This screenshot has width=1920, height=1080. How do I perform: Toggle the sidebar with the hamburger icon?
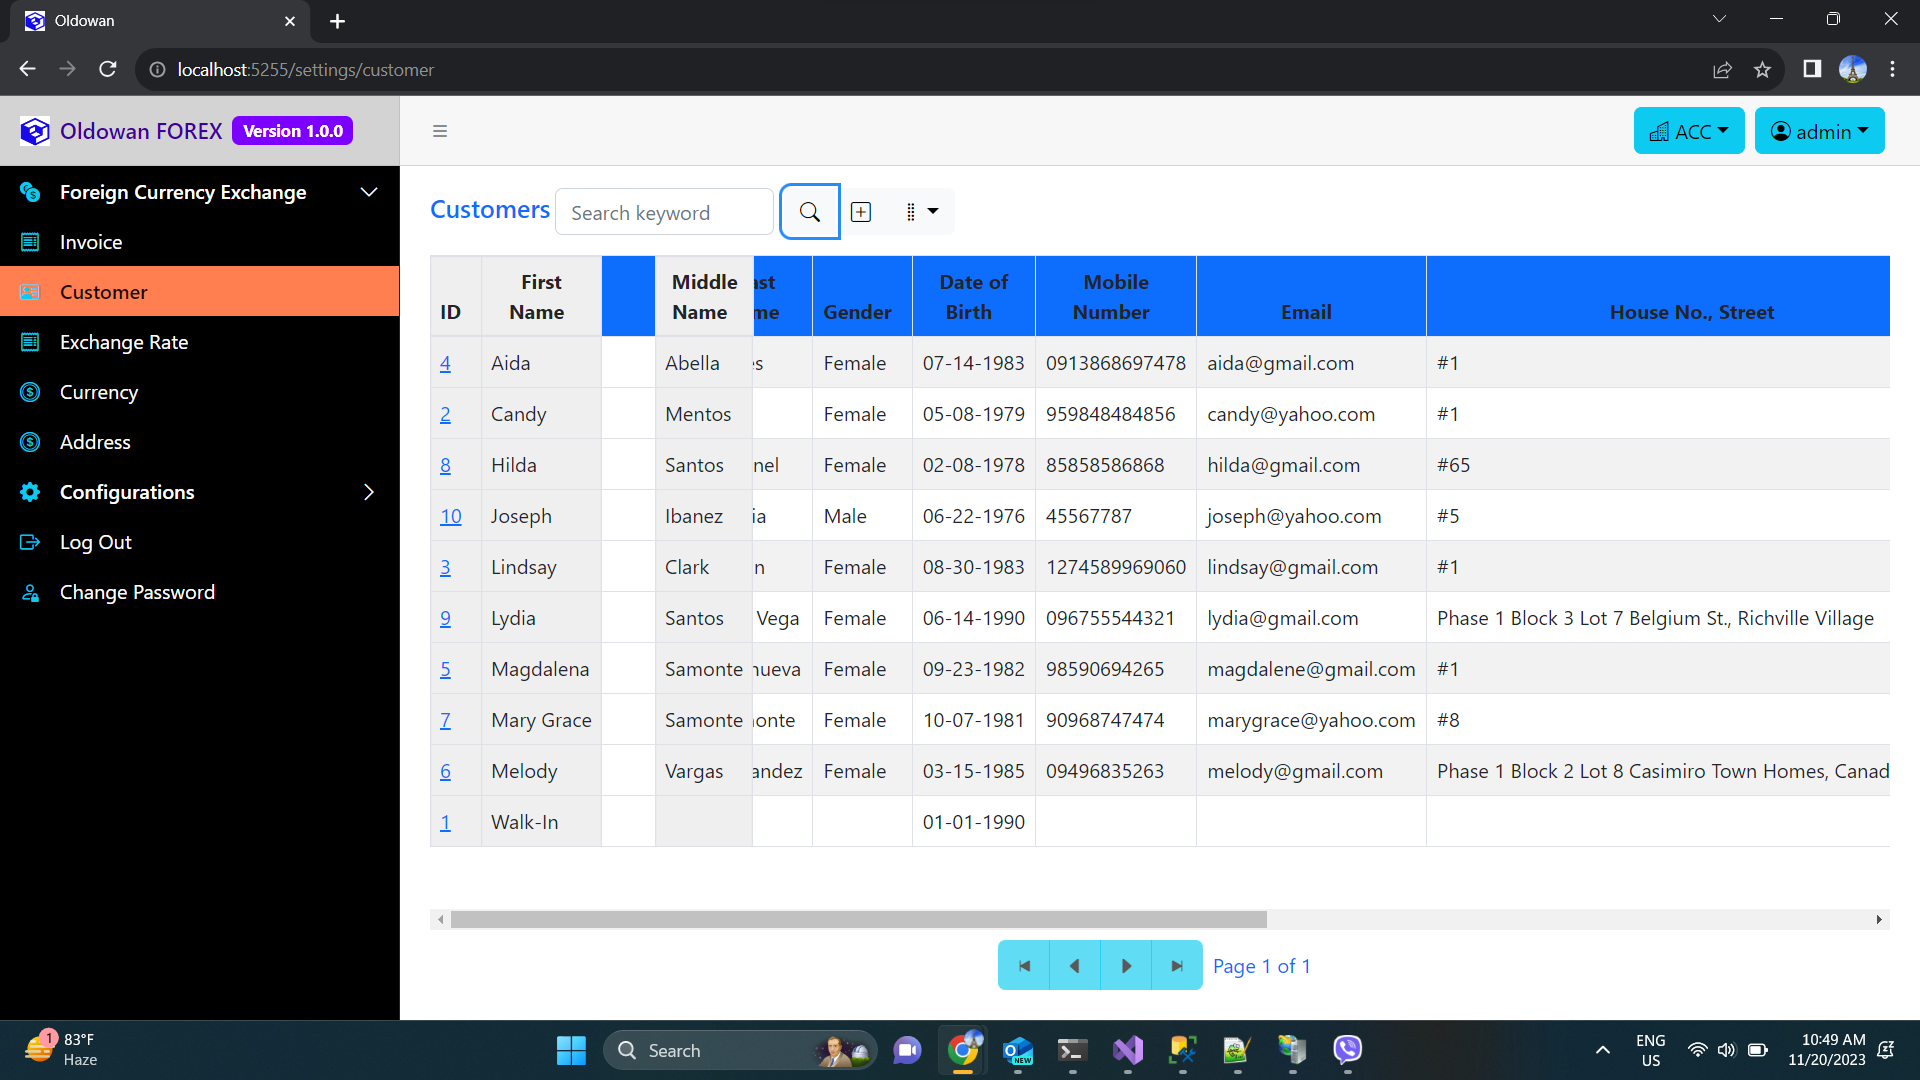[x=440, y=130]
